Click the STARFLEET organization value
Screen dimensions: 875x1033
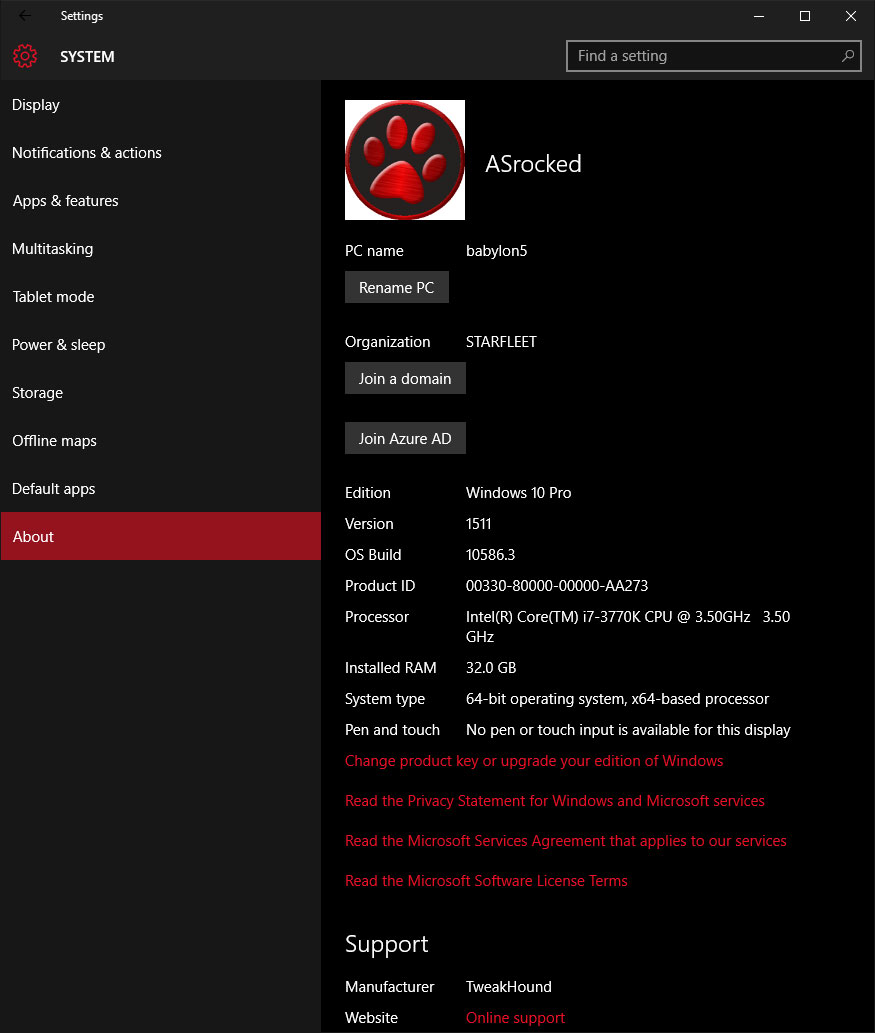[x=501, y=342]
